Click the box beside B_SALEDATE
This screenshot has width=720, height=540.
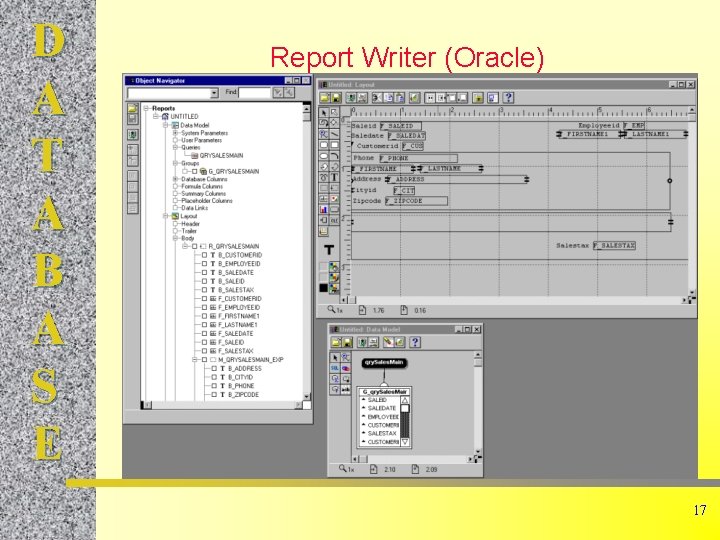pos(204,272)
